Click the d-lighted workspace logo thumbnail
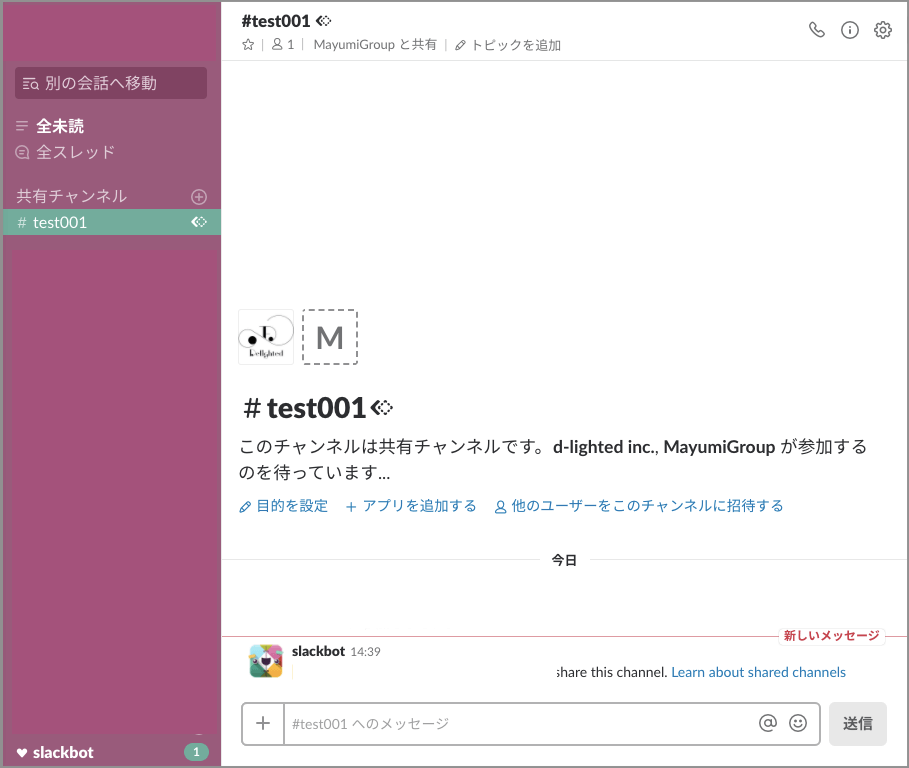Viewport: 909px width, 768px height. point(266,337)
